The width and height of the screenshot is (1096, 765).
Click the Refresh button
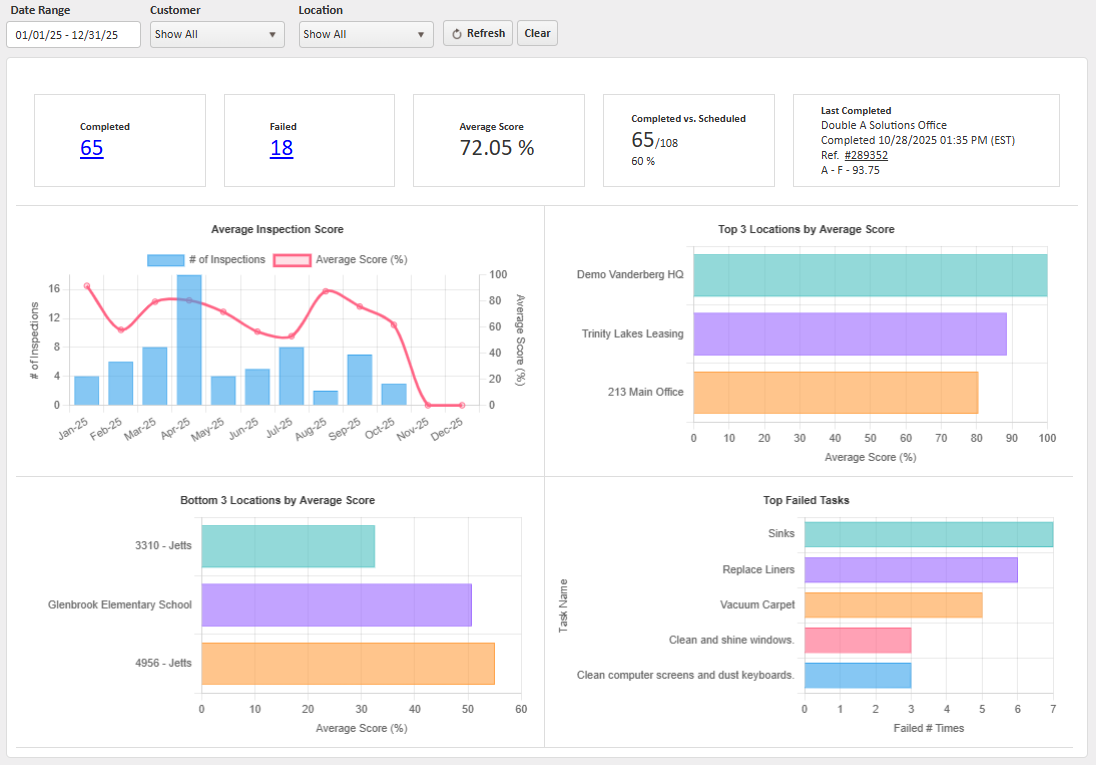[477, 33]
